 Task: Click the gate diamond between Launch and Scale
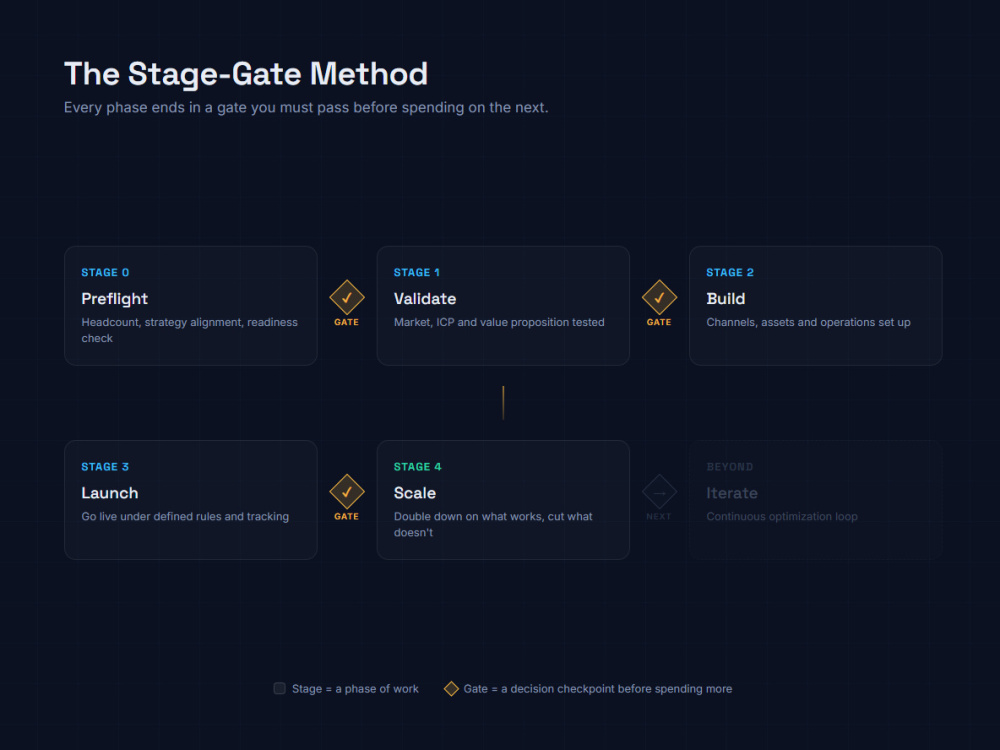click(346, 492)
